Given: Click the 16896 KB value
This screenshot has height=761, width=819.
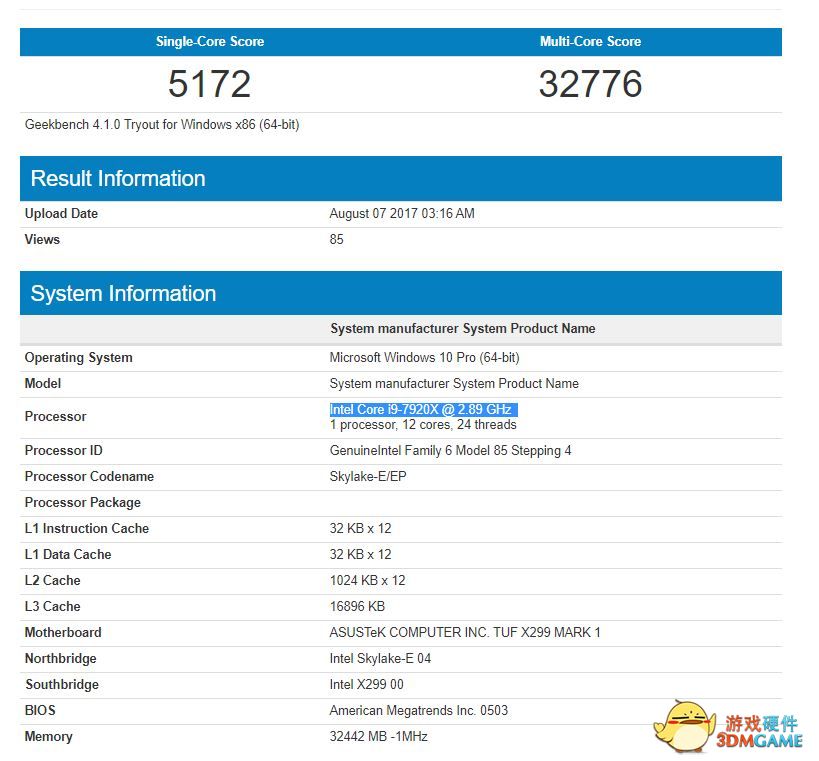Looking at the screenshot, I should click(357, 607).
